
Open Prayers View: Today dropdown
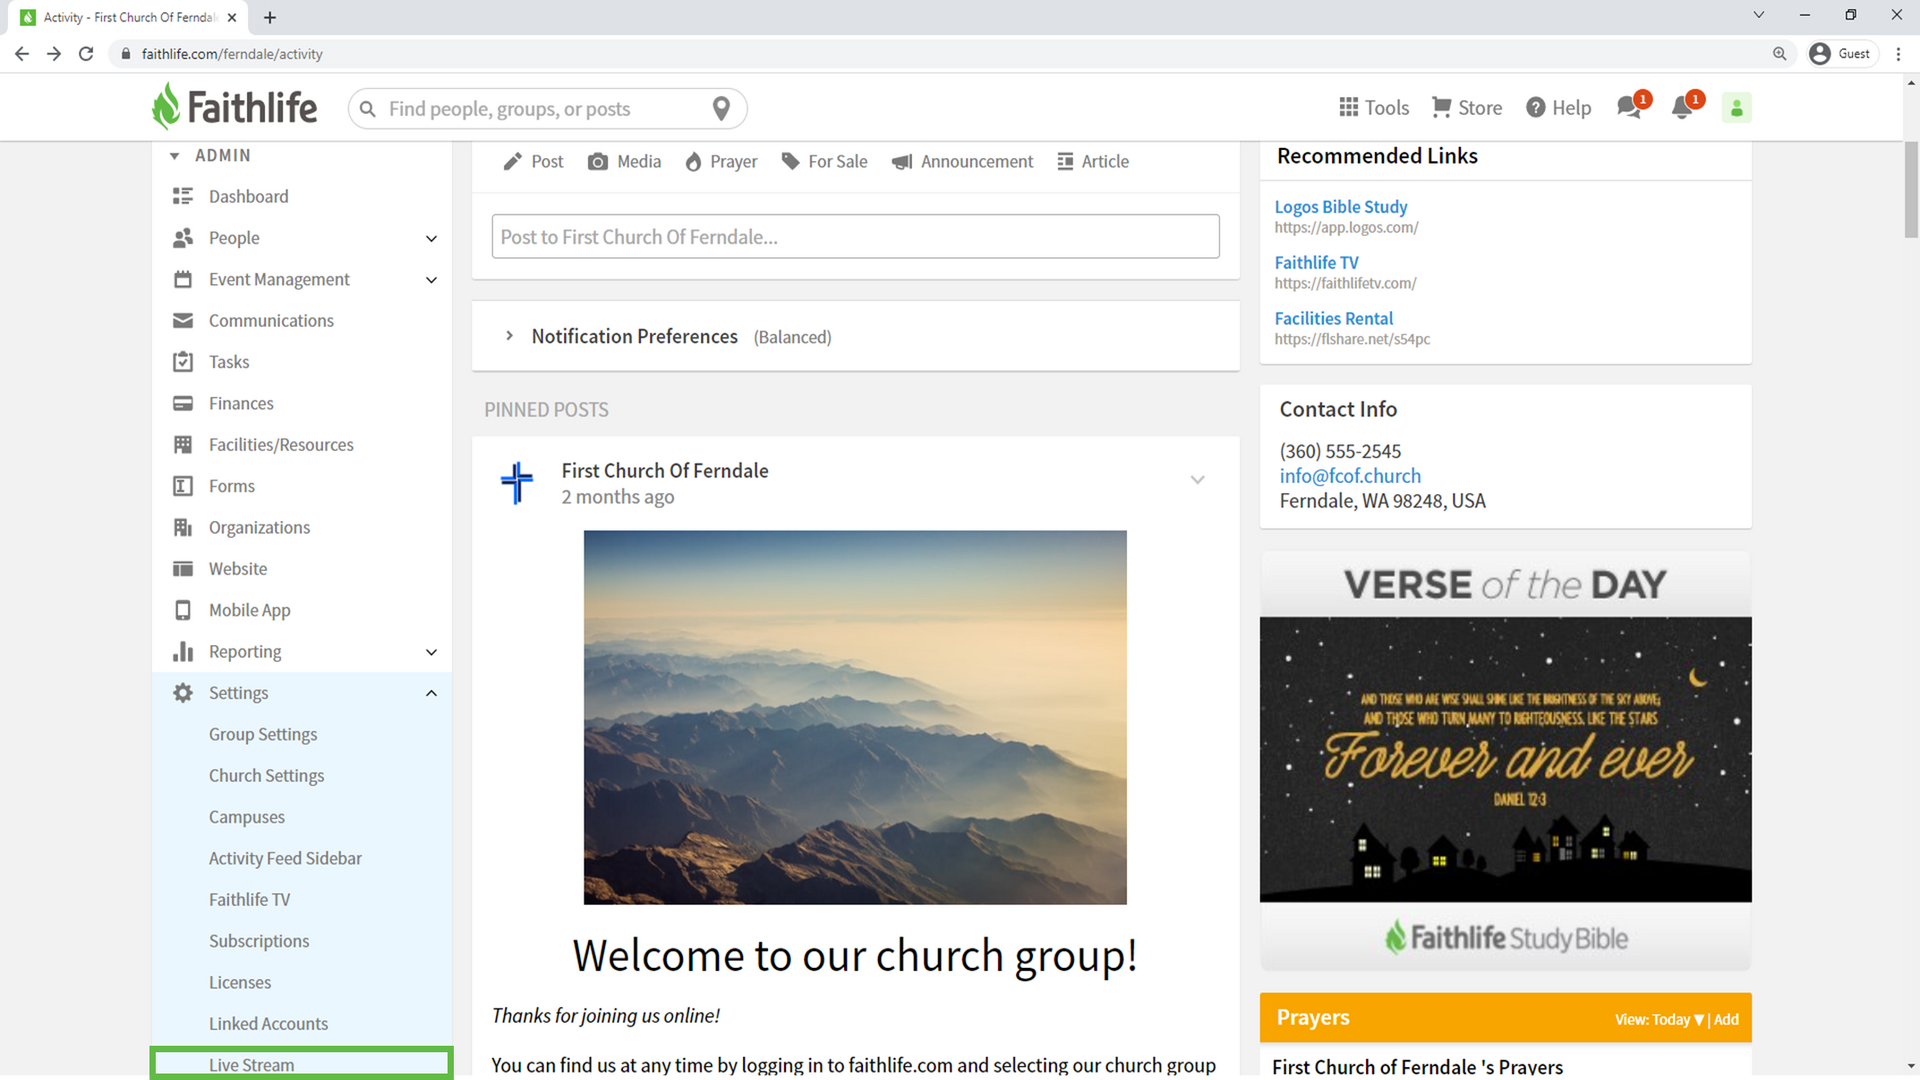pos(1659,1019)
